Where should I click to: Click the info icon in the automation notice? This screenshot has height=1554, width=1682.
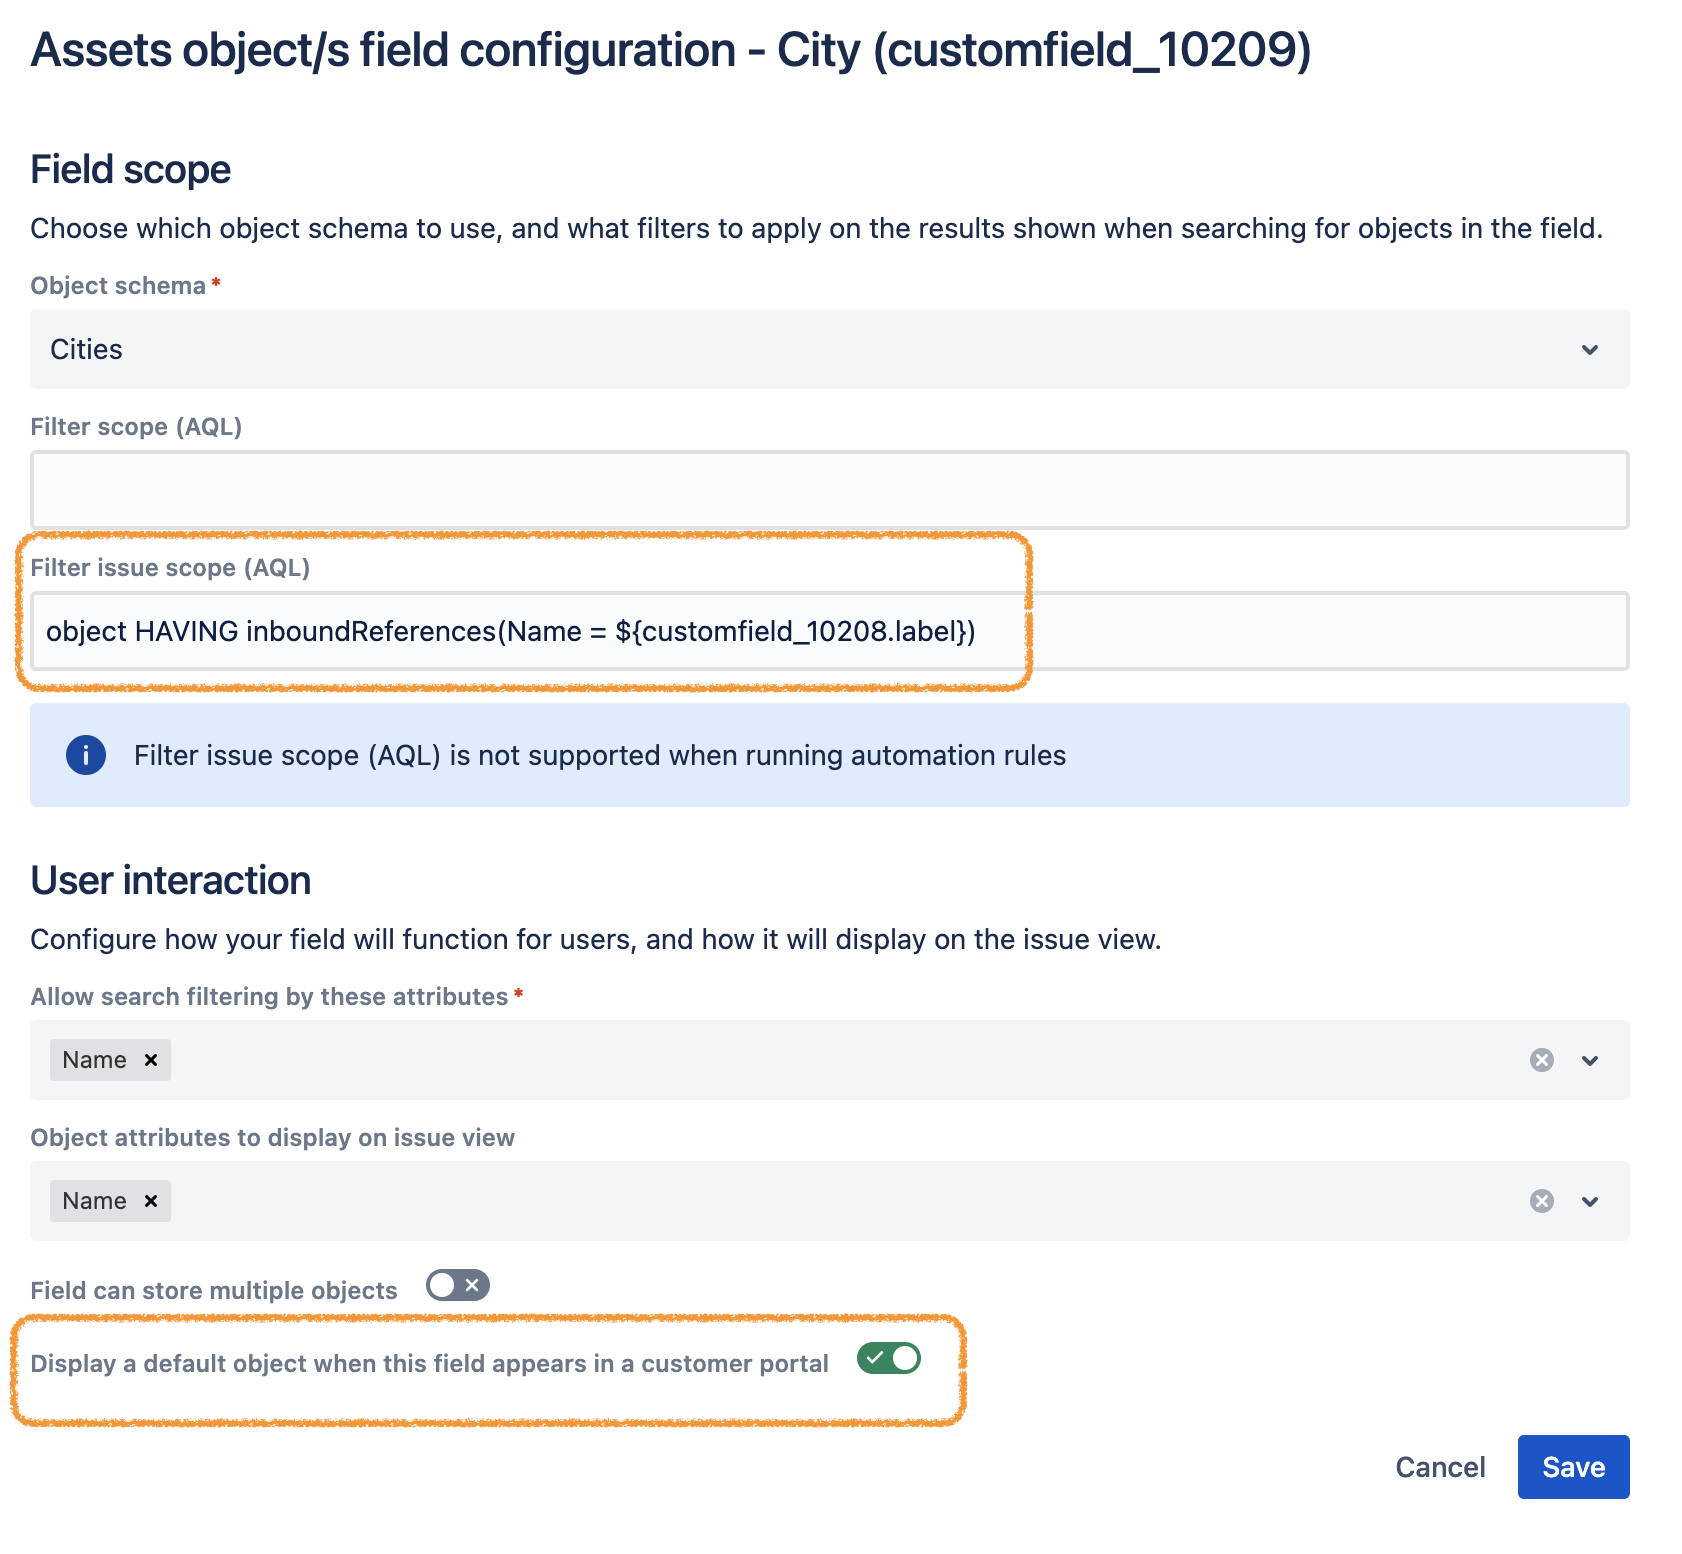(86, 755)
